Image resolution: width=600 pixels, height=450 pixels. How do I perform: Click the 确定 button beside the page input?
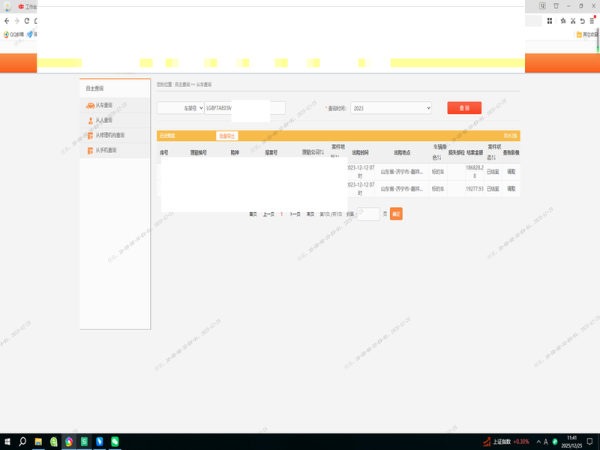pyautogui.click(x=396, y=214)
